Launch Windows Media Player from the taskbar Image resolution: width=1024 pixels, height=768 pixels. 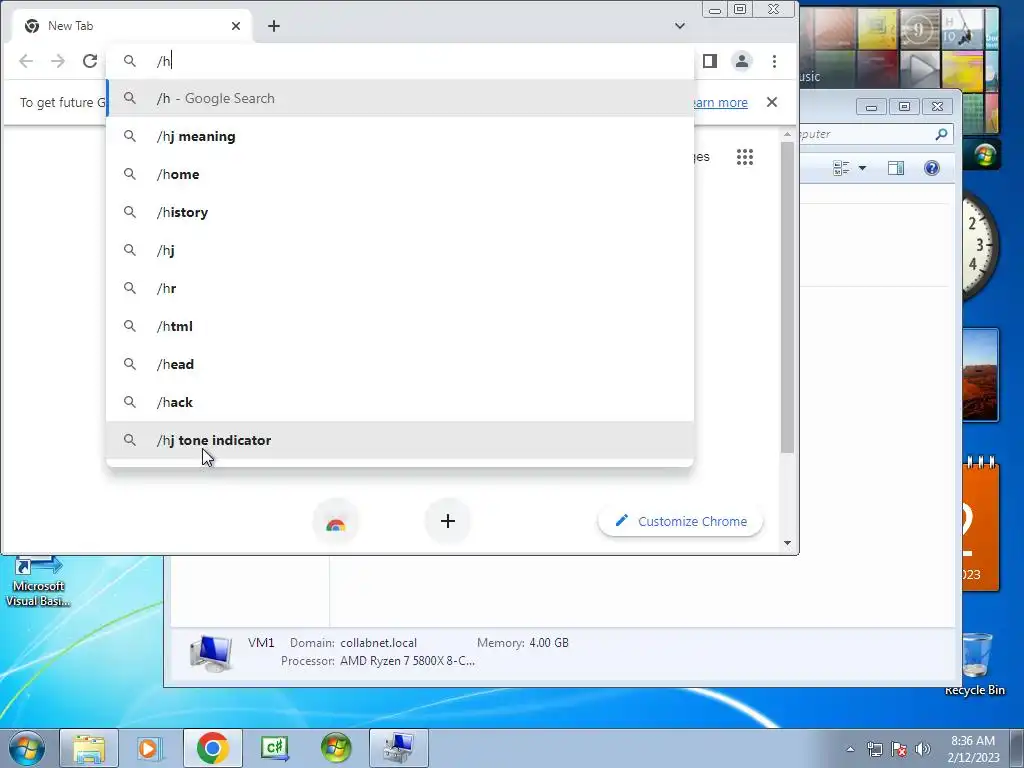[x=149, y=748]
